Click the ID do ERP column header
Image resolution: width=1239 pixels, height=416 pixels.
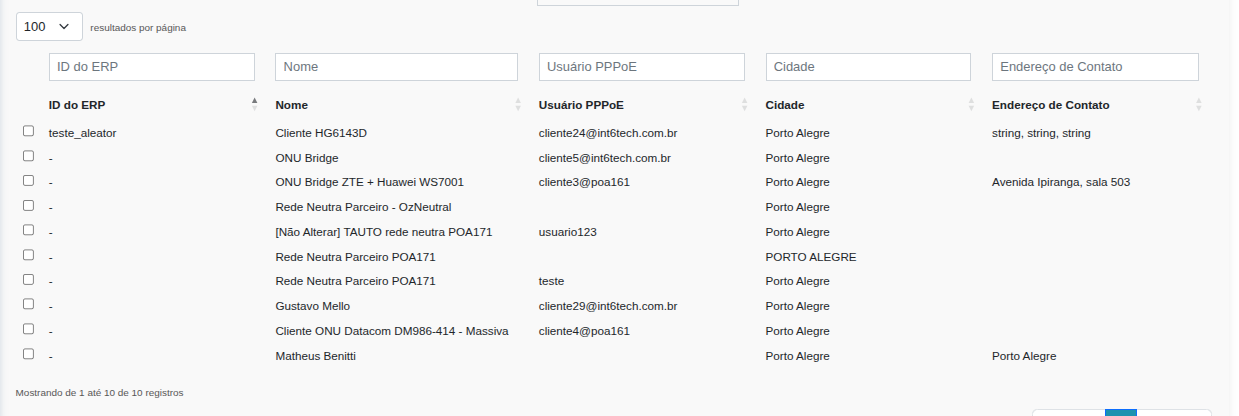[x=77, y=105]
